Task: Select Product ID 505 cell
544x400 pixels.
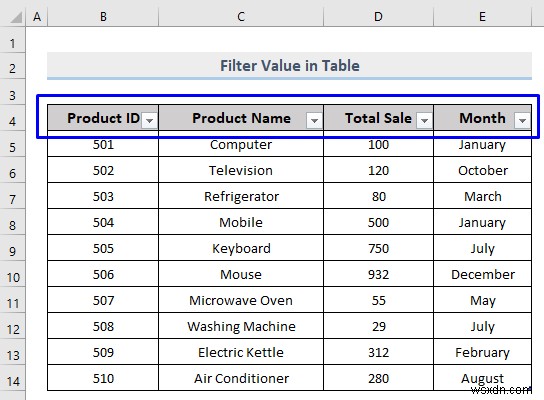Action: (x=103, y=248)
